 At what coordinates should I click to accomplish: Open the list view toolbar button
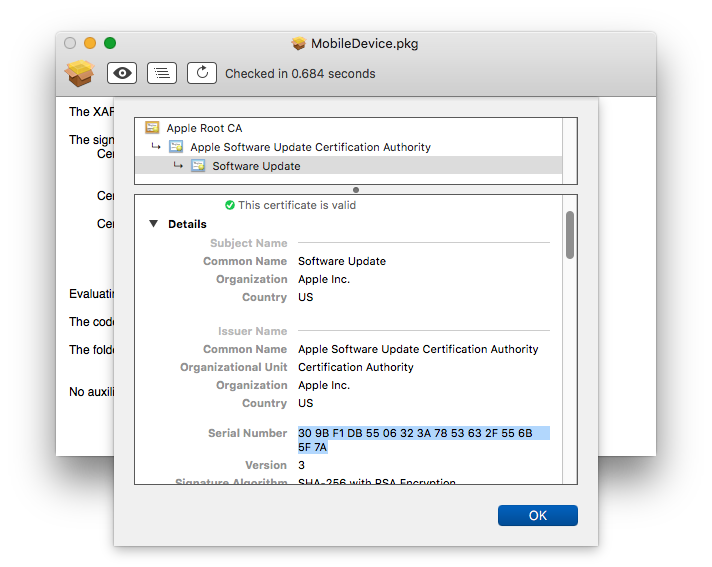pos(162,73)
